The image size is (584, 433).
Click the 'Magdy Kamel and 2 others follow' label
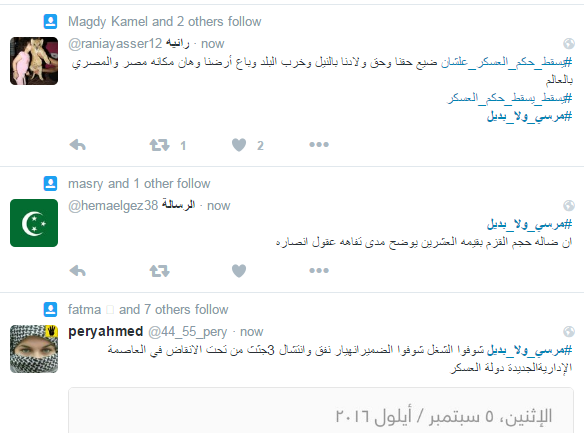[x=165, y=22]
